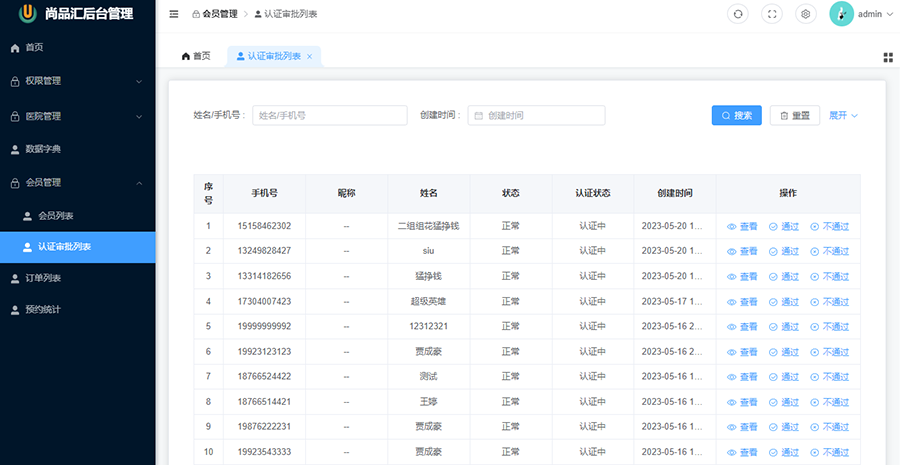900x465 pixels.
Task: Open 数据字典 in sidebar
Action: coord(77,149)
